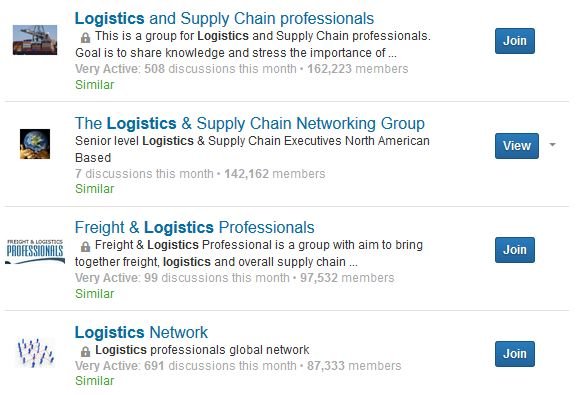
Task: Click the globe logo of Networking Group
Action: point(35,144)
